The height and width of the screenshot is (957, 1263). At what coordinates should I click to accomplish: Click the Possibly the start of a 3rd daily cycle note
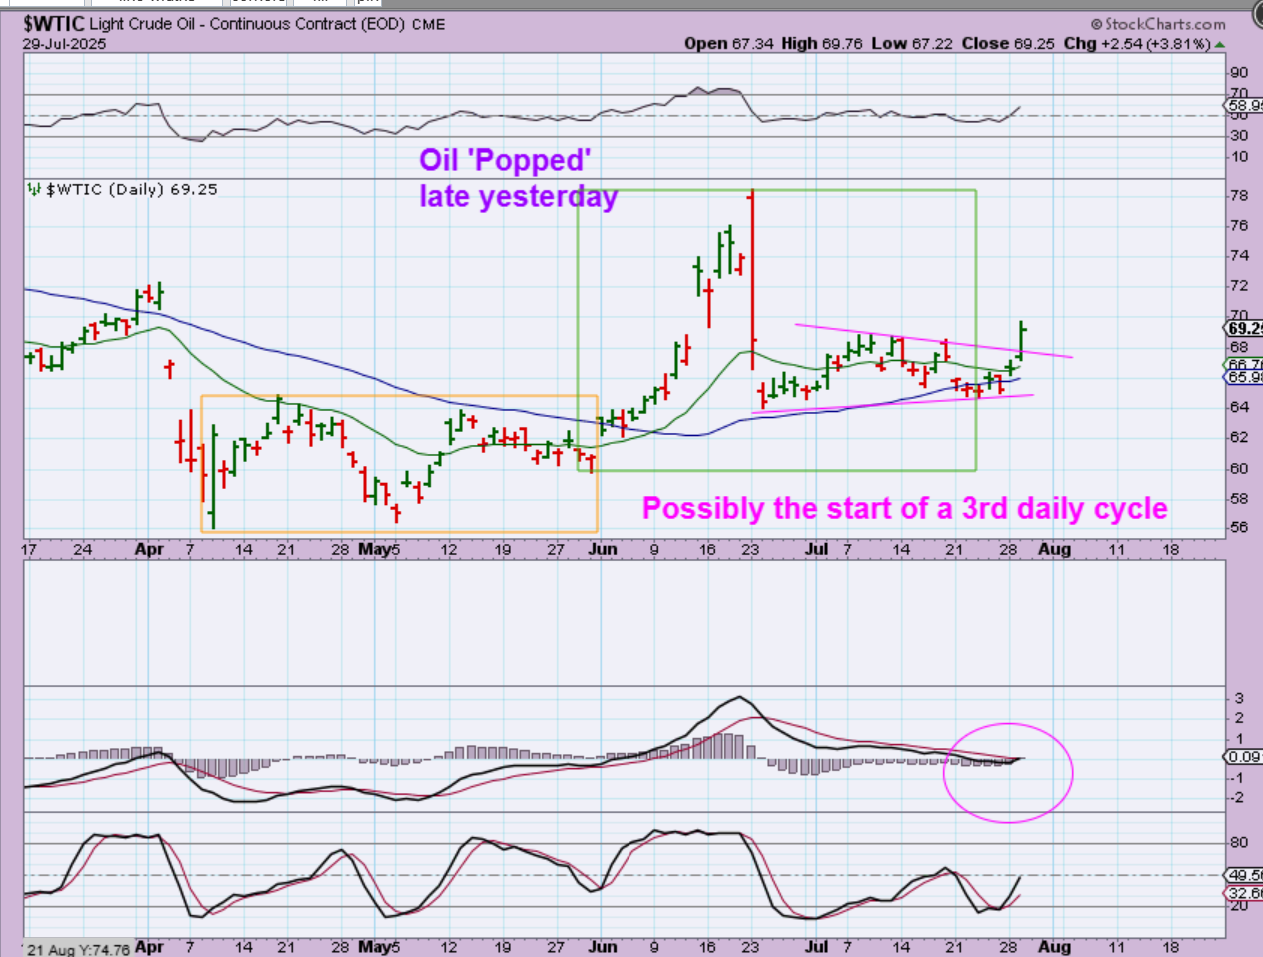coord(904,508)
